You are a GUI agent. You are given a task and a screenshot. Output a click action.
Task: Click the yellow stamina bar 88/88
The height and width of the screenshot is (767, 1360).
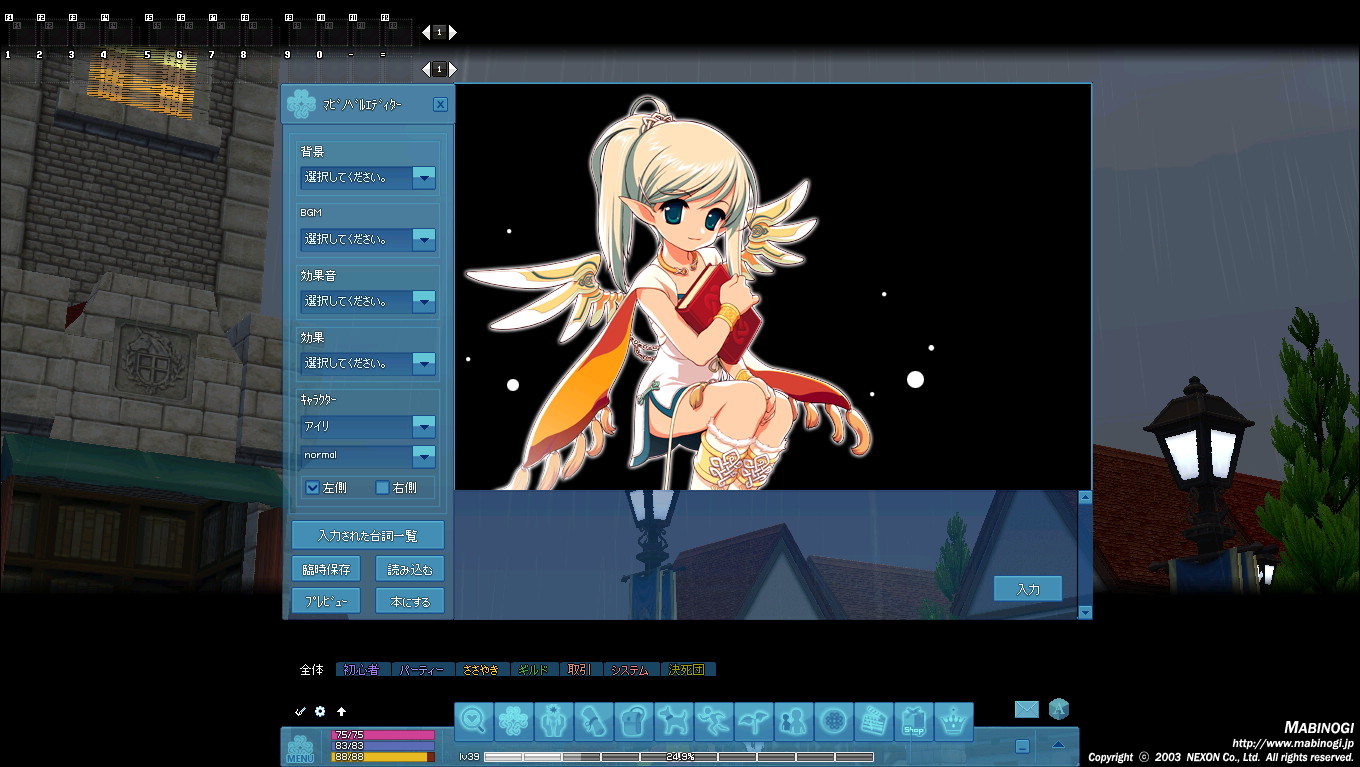(383, 757)
